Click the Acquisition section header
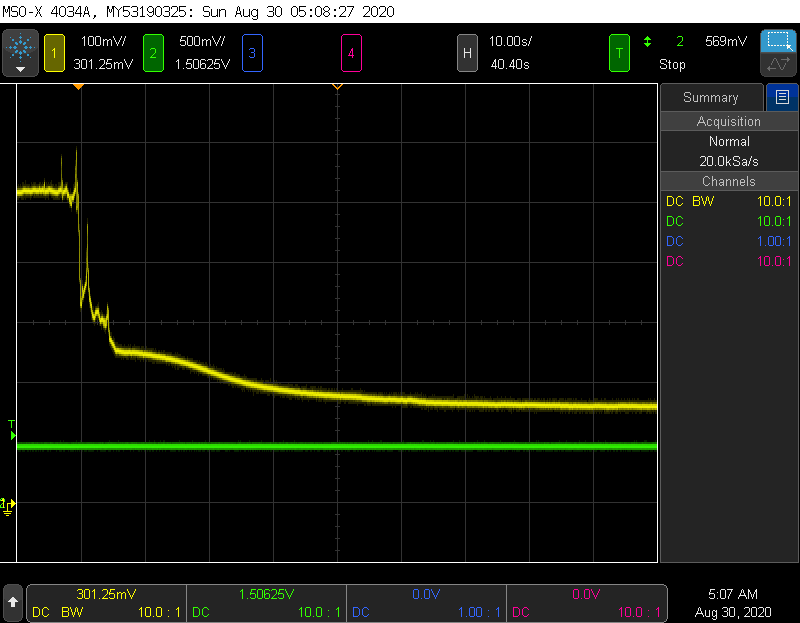The height and width of the screenshot is (623, 800). 728,121
